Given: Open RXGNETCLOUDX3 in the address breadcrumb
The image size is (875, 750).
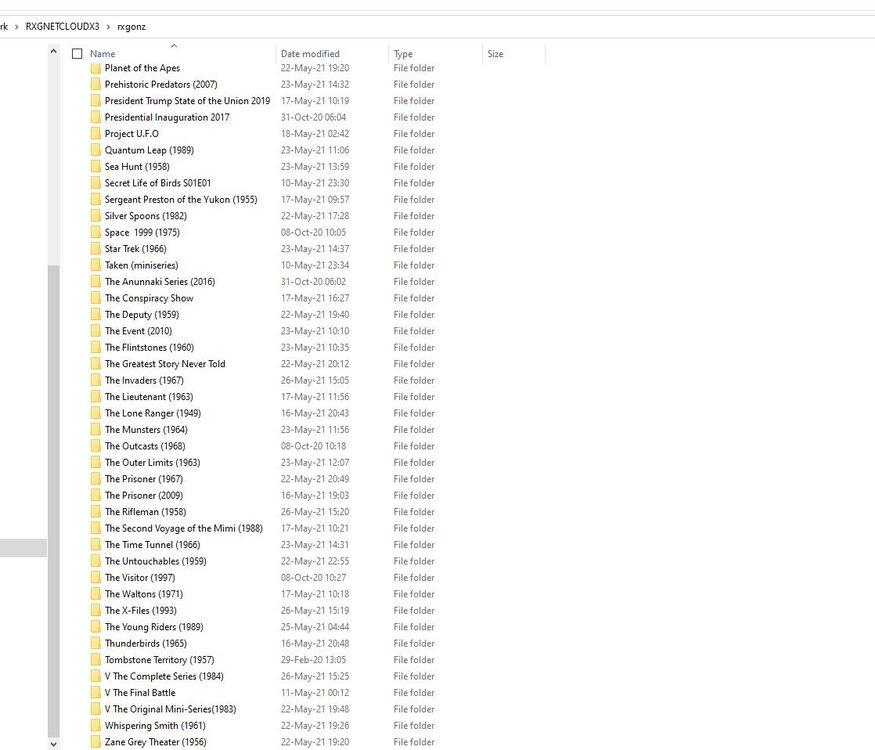Looking at the screenshot, I should click(62, 26).
